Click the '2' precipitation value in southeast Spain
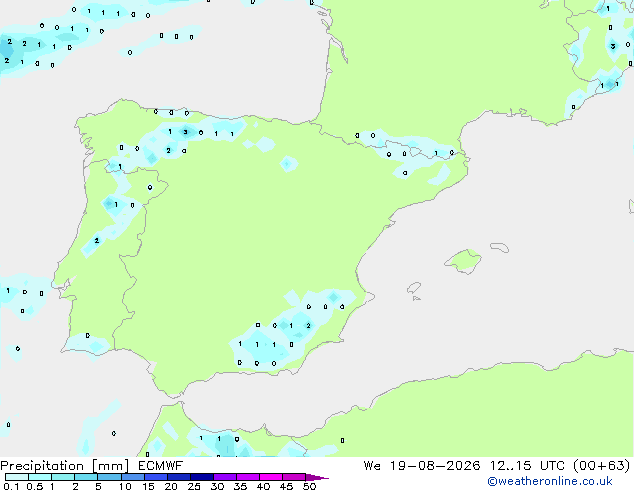 coord(309,325)
